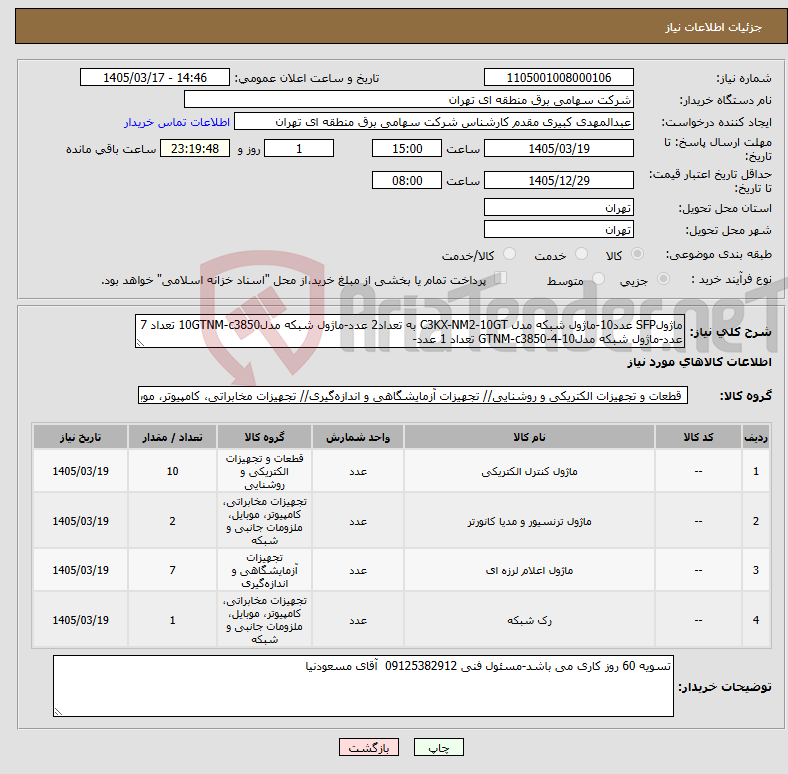This screenshot has height=774, width=788.
Task: Select the کالا/خدمت radio button
Action: (x=510, y=254)
